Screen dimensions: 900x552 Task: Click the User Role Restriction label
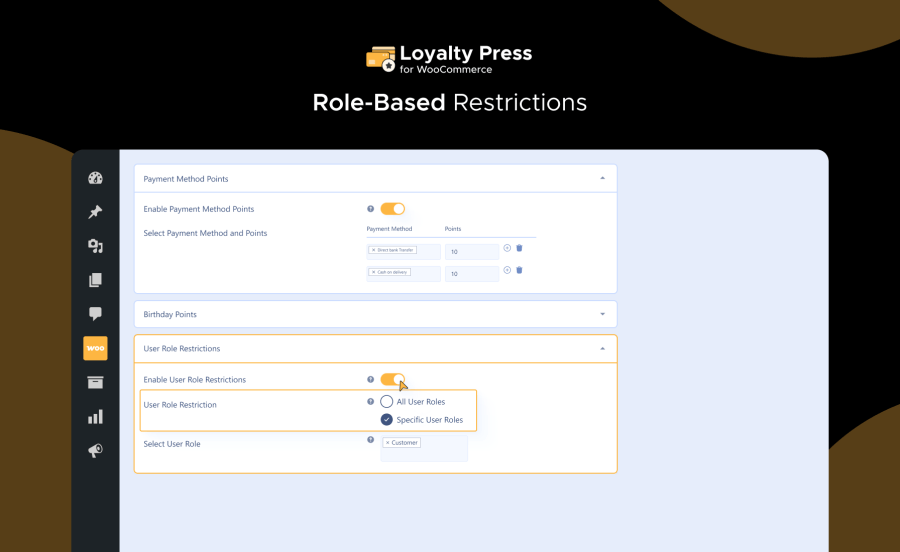[180, 405]
